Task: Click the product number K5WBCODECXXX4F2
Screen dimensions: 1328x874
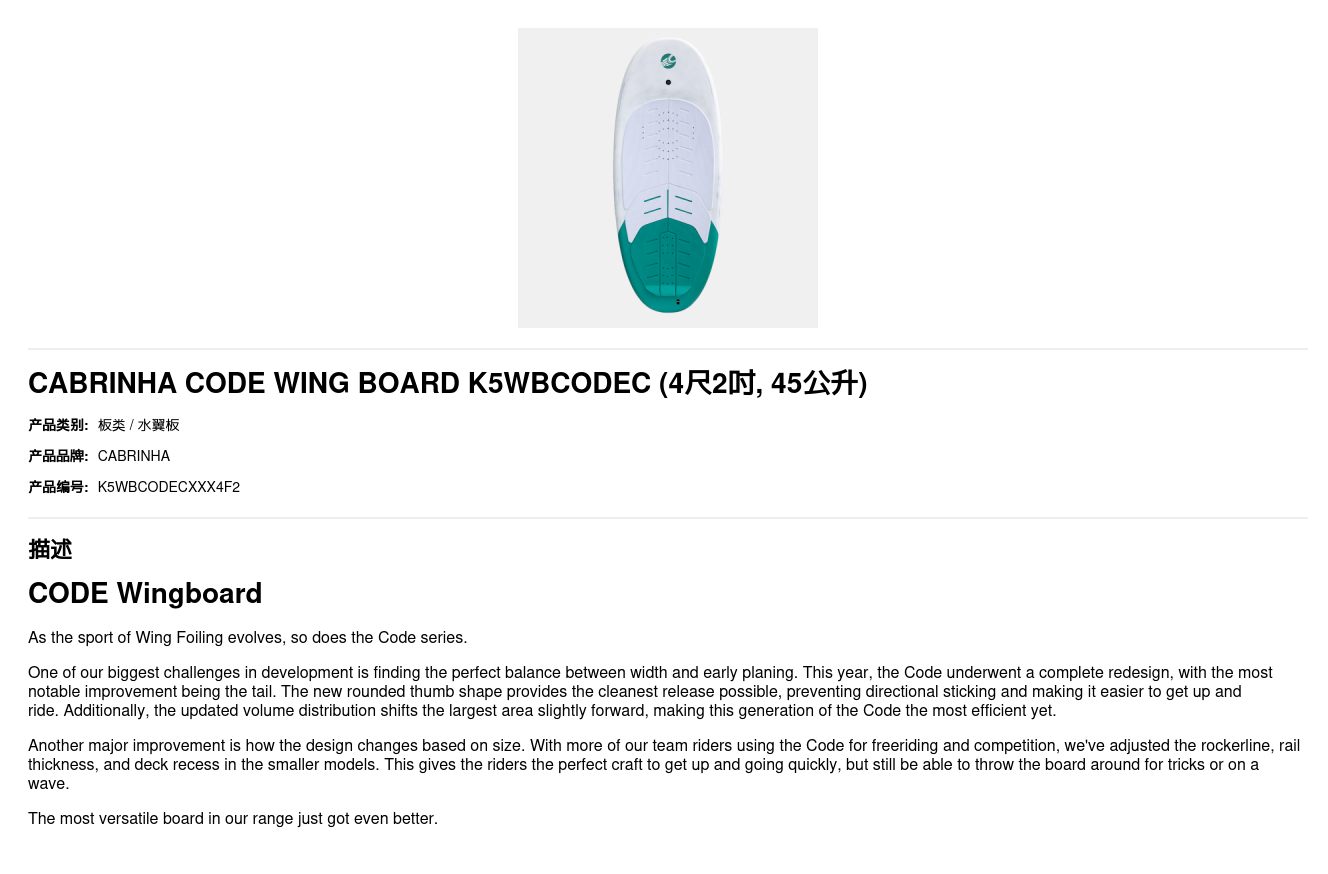Action: pos(169,487)
